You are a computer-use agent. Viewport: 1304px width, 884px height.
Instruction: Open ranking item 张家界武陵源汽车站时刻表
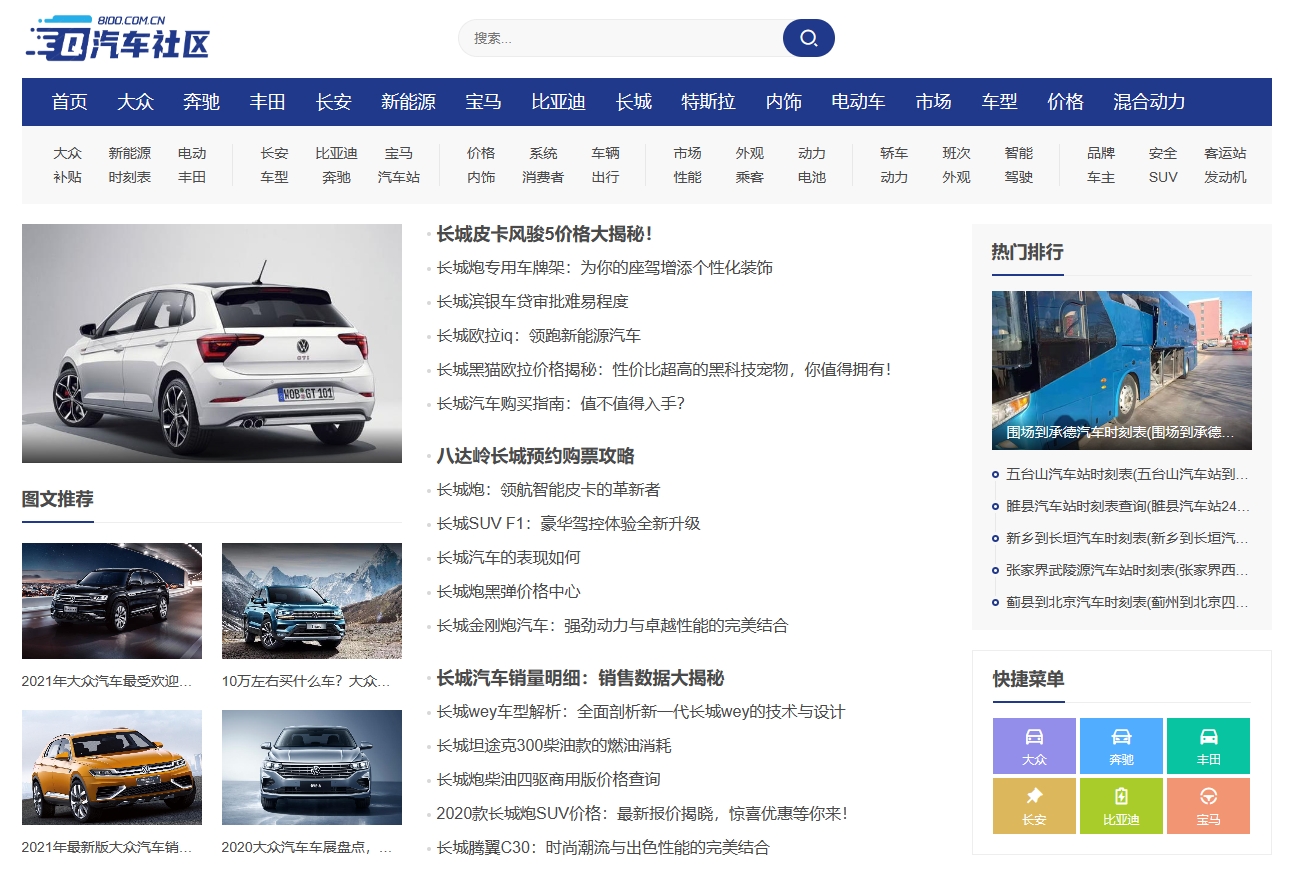tap(1127, 570)
